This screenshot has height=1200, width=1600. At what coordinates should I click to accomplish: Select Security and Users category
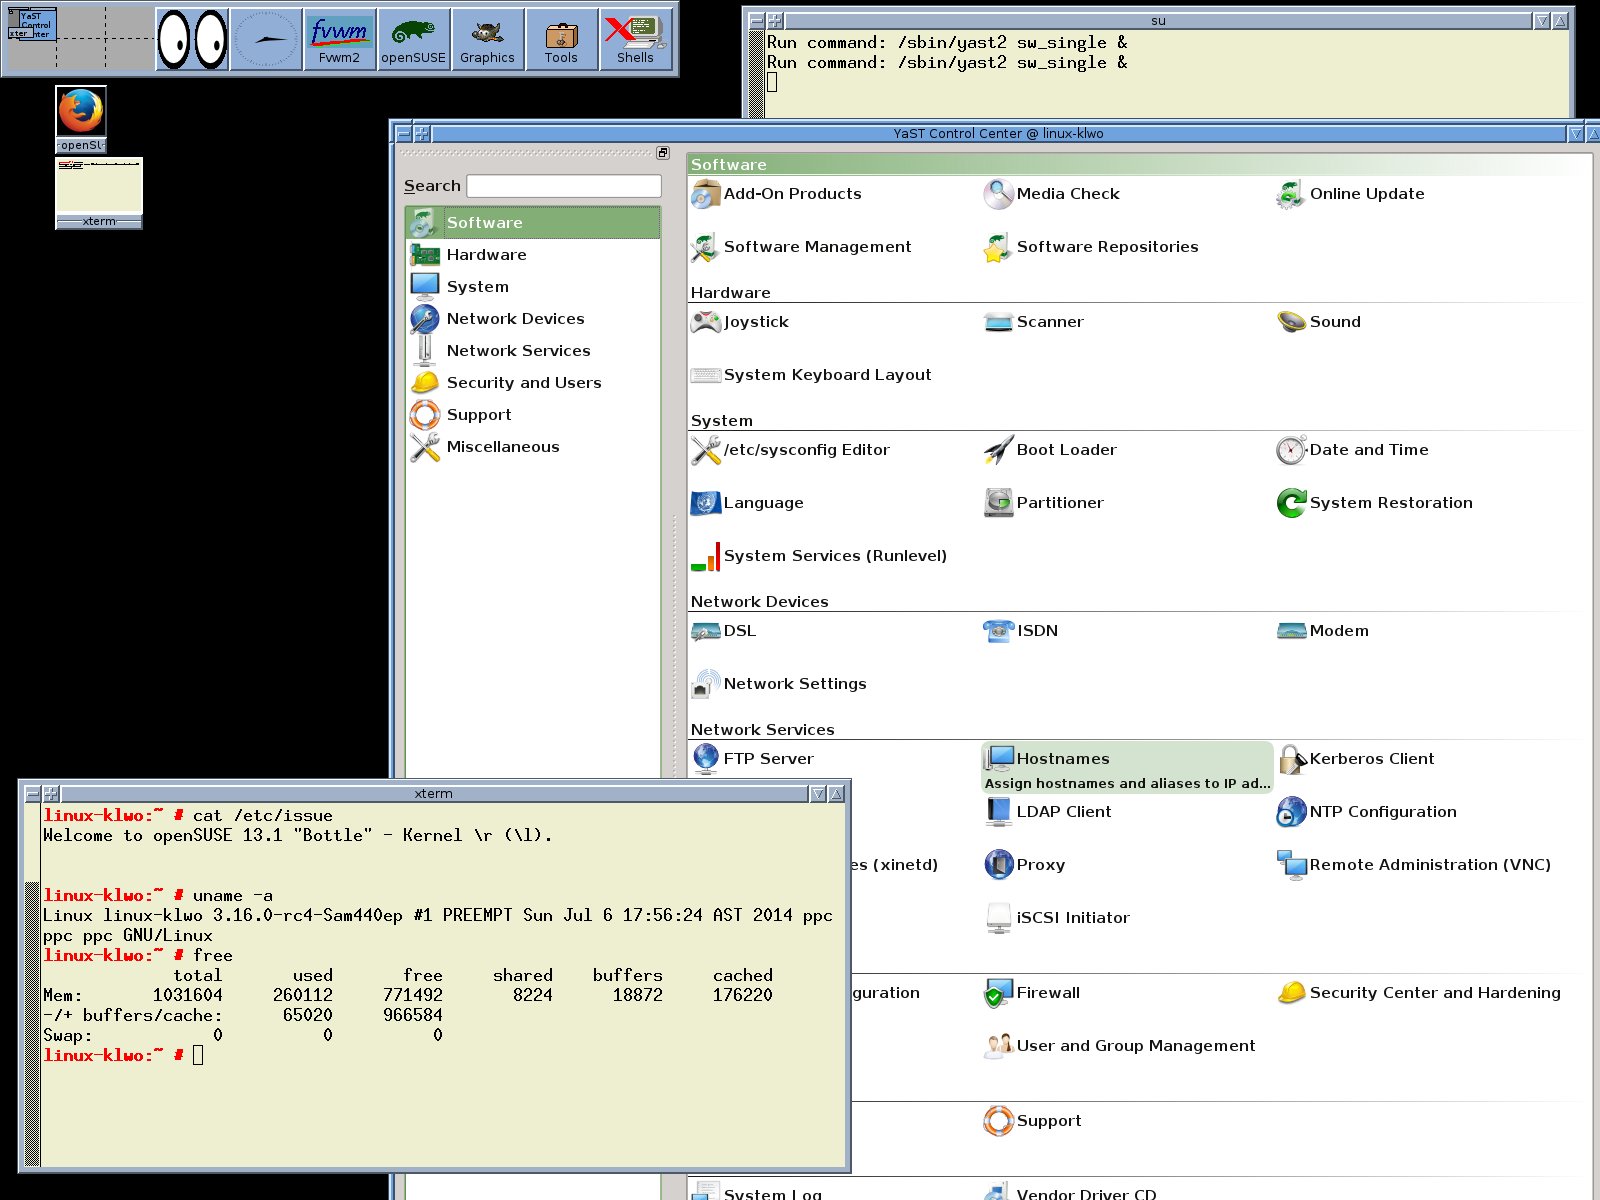[523, 383]
